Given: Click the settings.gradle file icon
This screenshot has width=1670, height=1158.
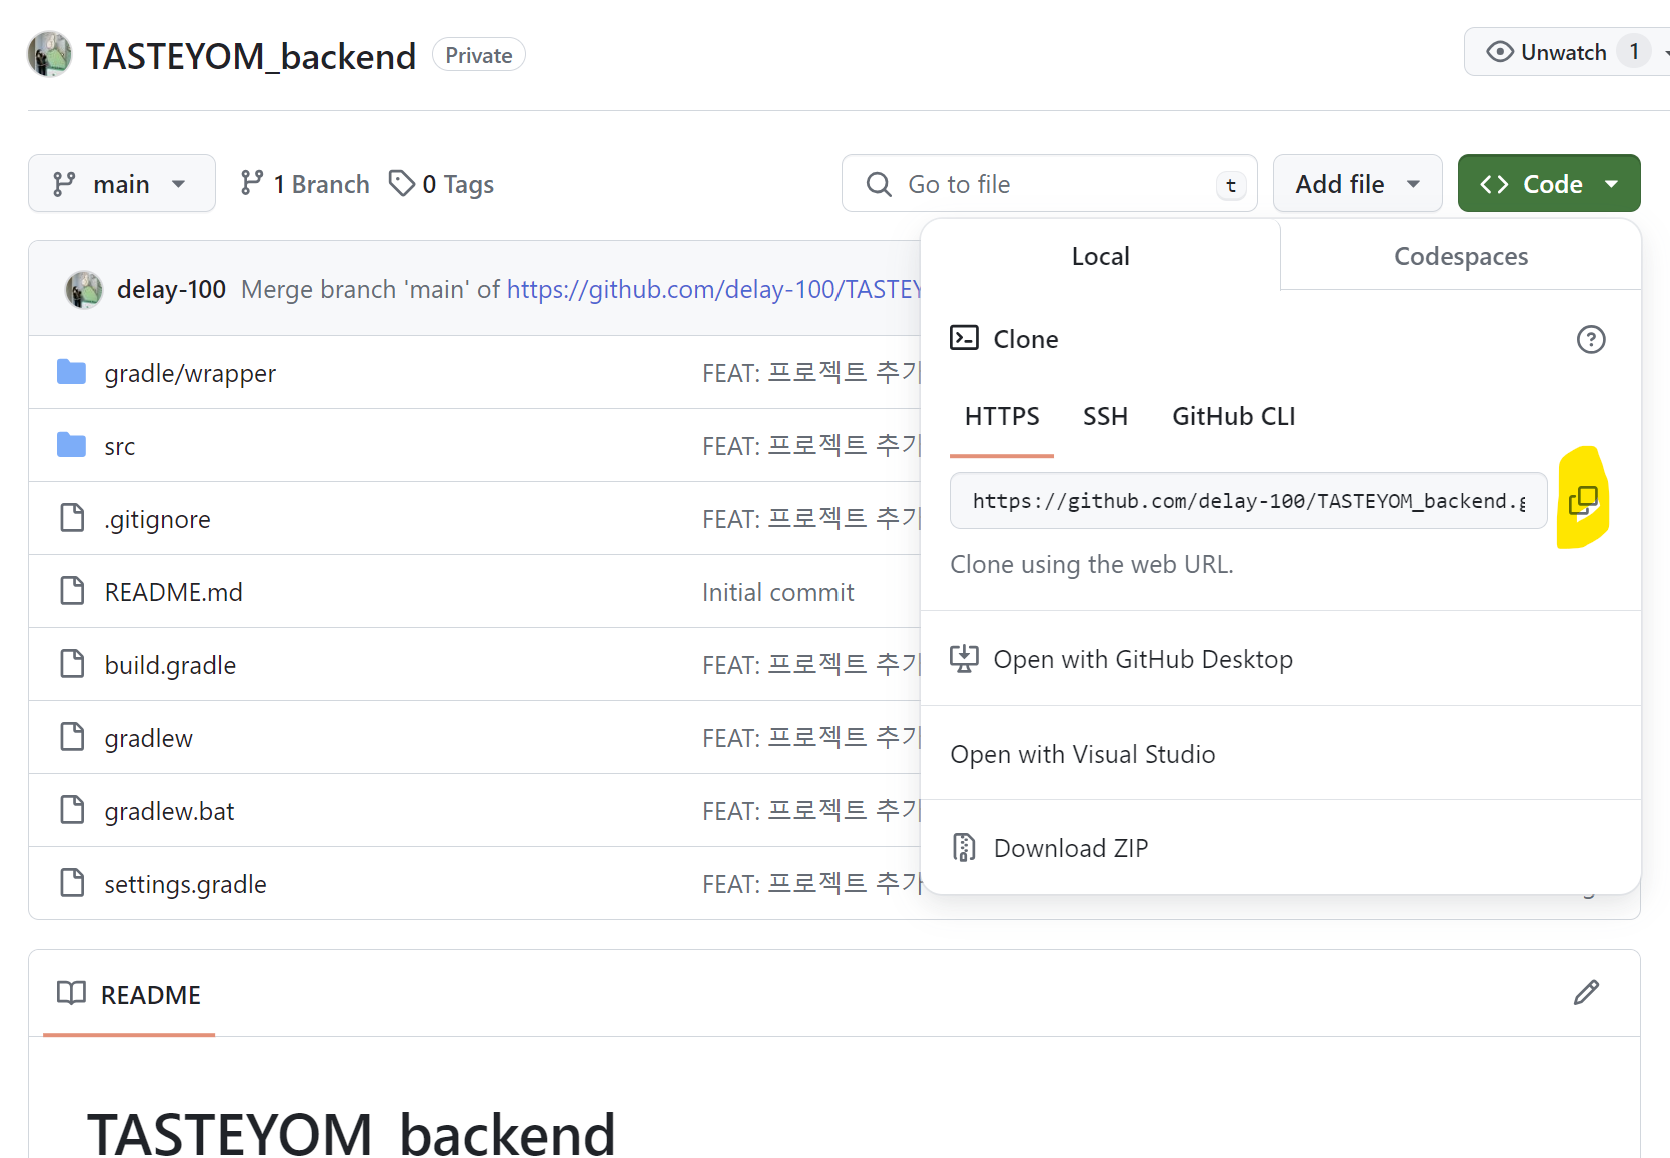Looking at the screenshot, I should pos(72,883).
